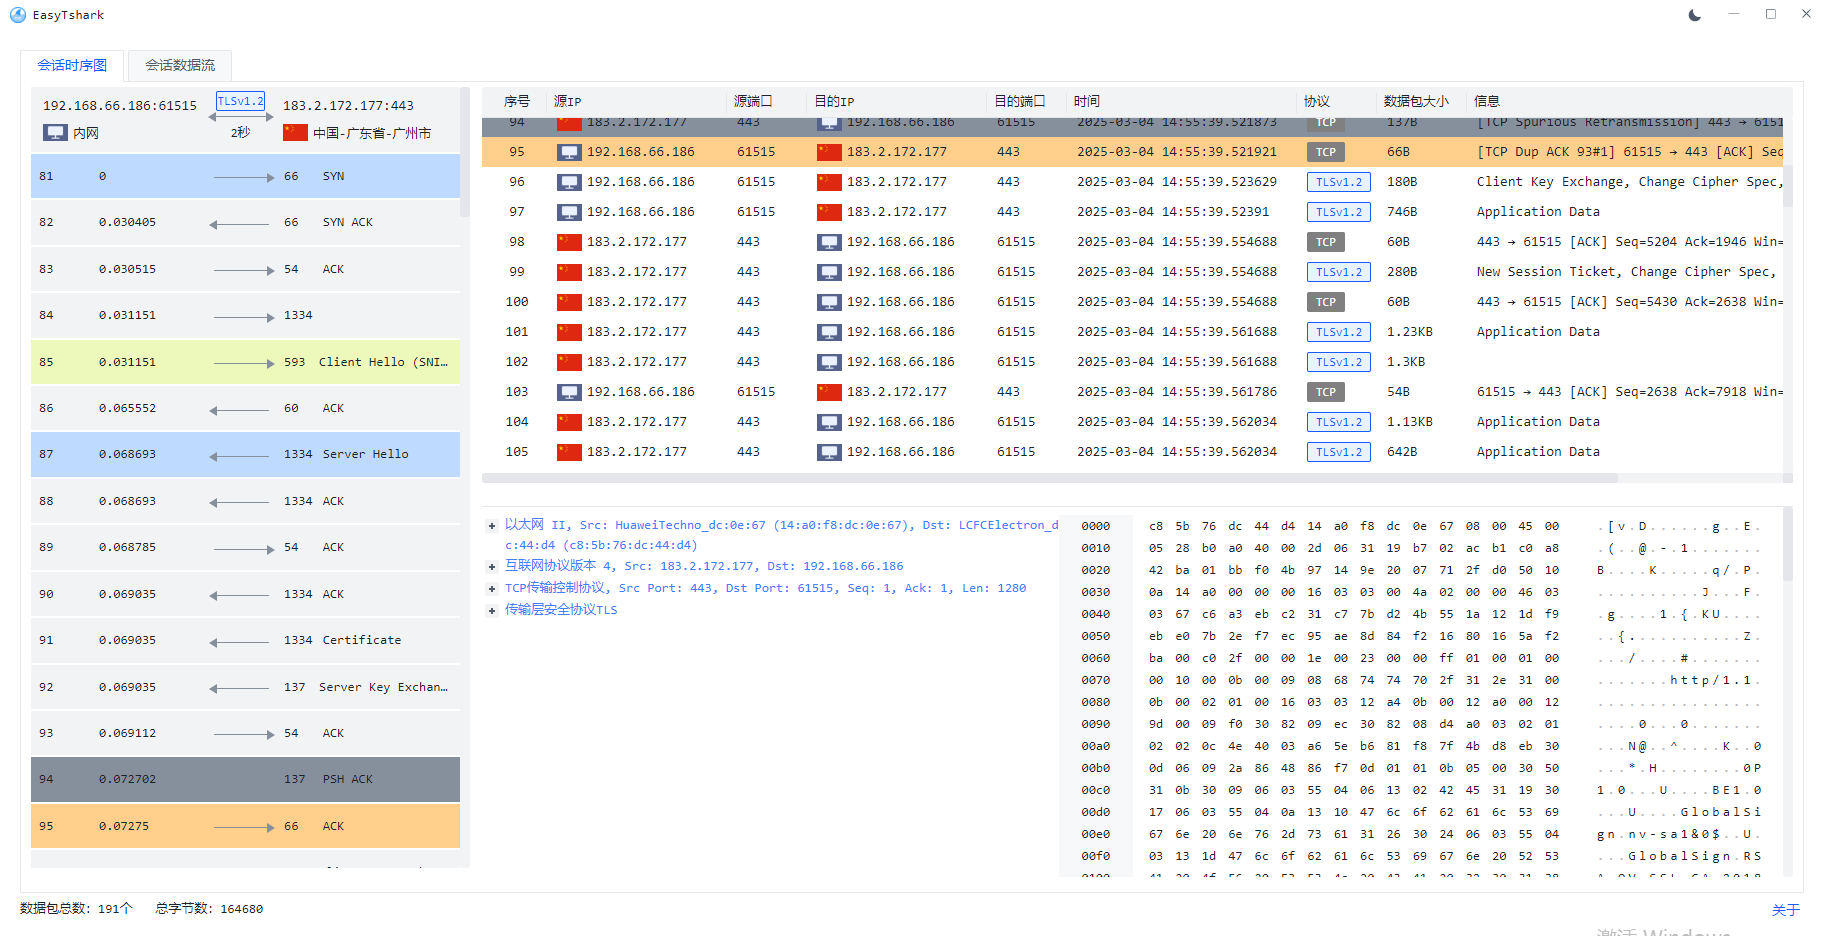This screenshot has width=1824, height=936.
Task: Click the TLSv1.2 badge in session header
Action: 240,102
